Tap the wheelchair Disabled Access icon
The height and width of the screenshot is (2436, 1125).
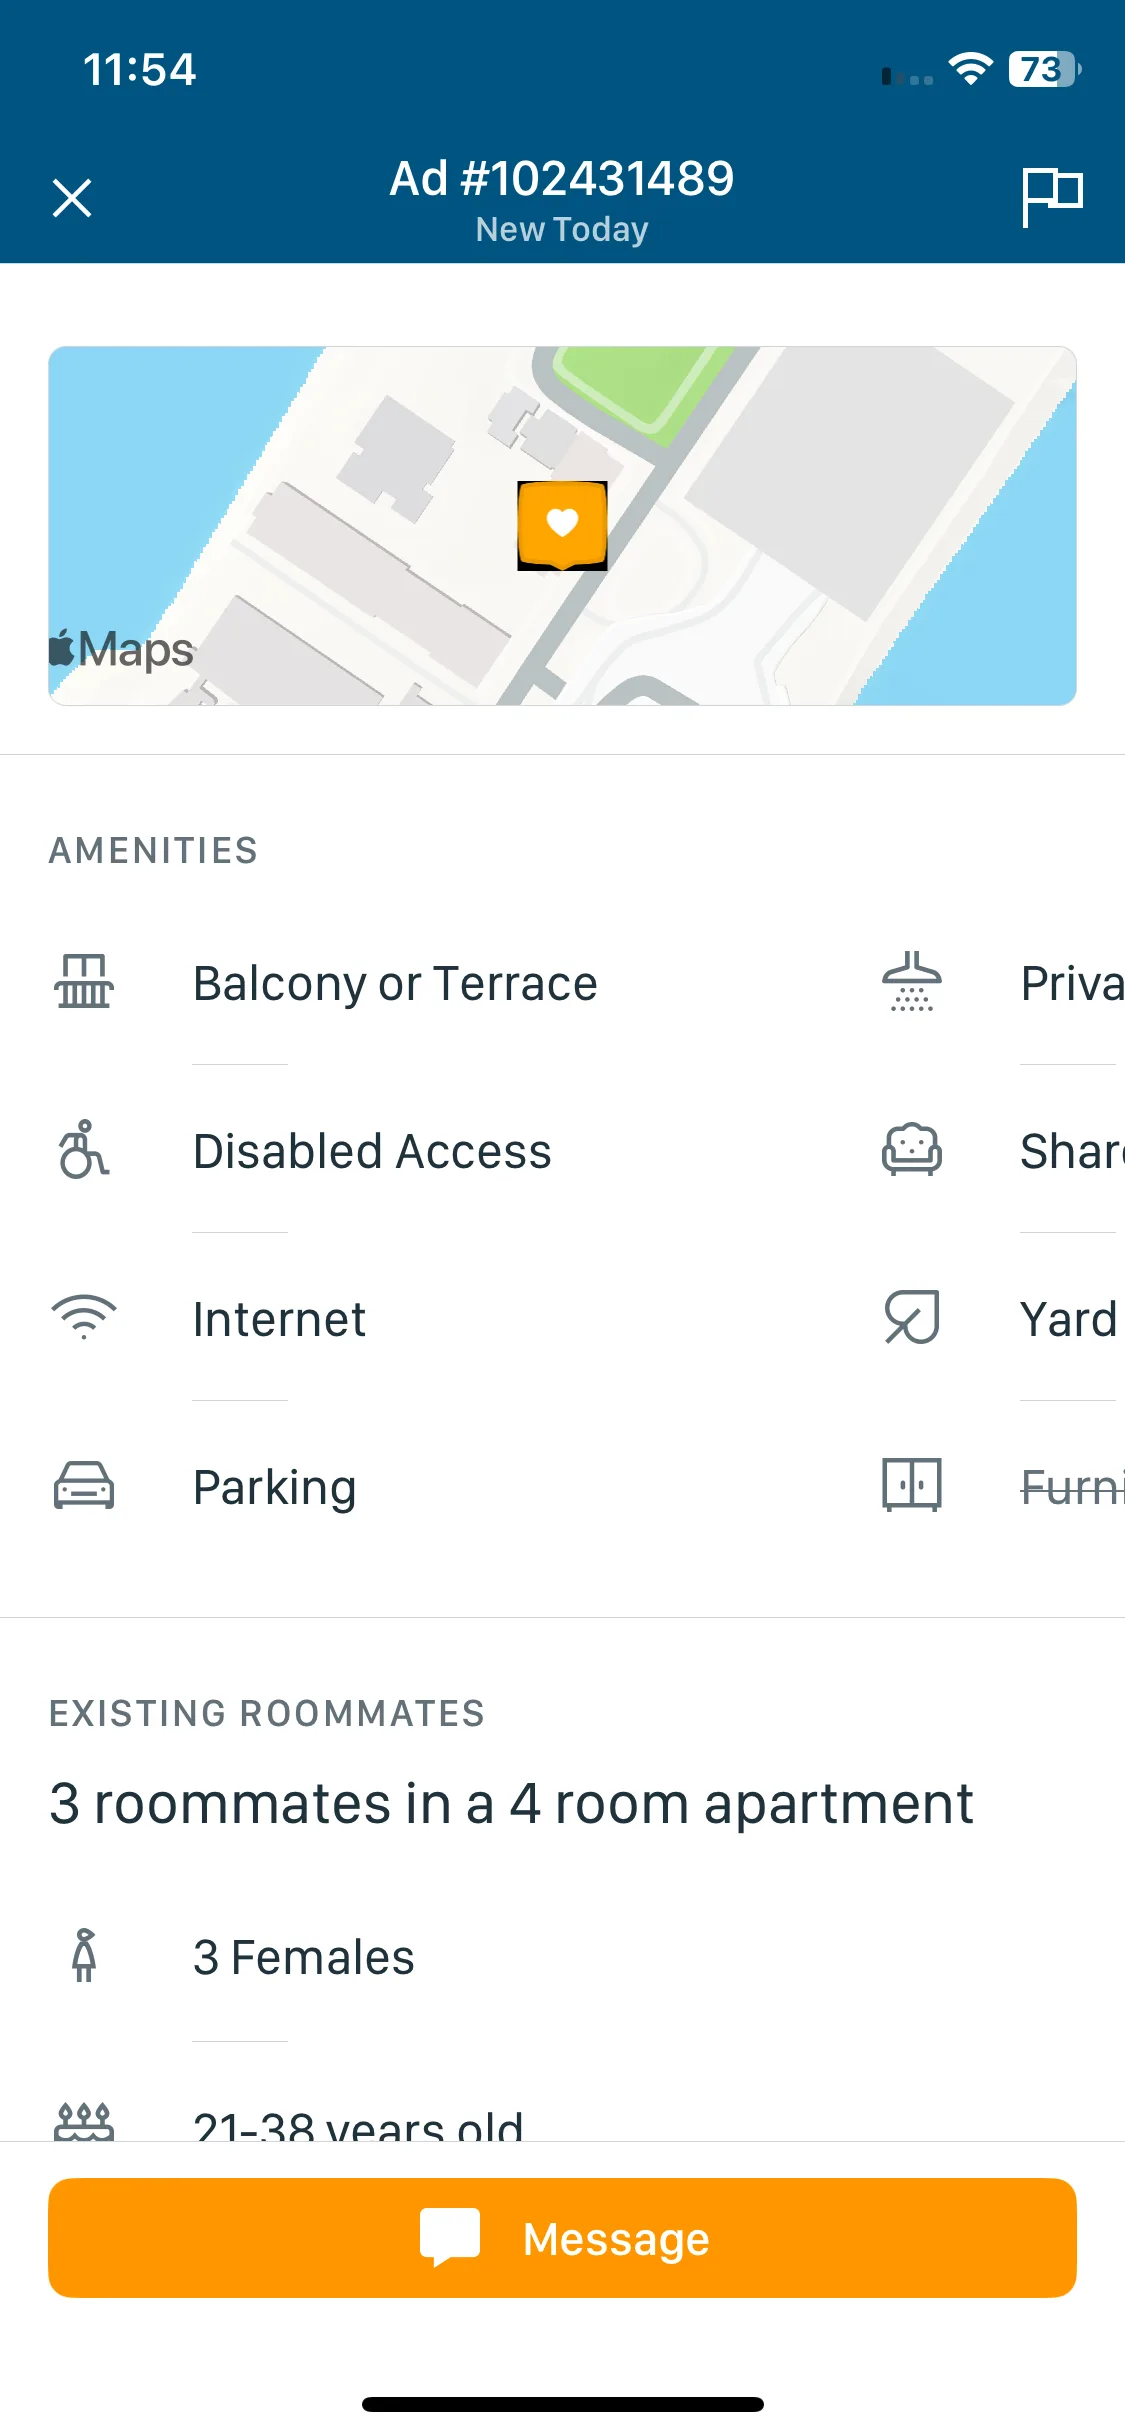pyautogui.click(x=84, y=1150)
